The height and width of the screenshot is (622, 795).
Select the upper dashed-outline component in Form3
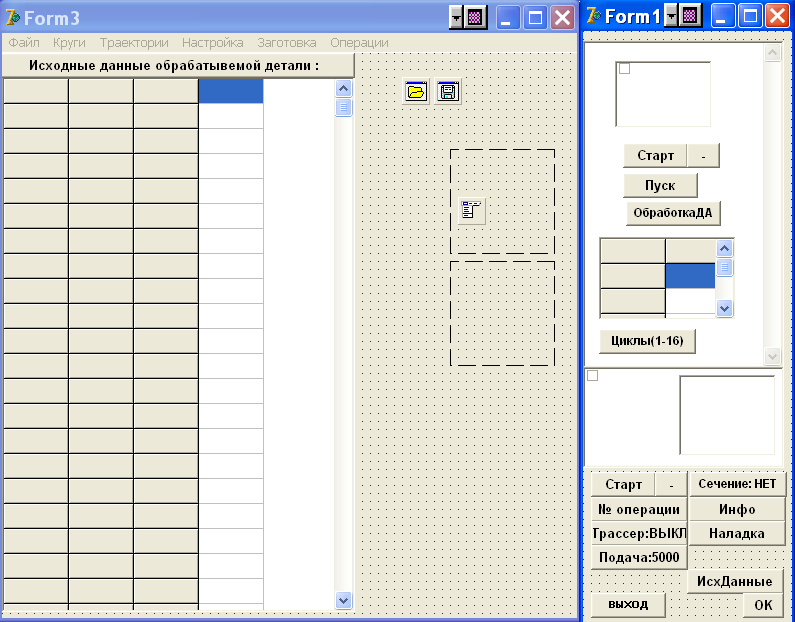pos(502,201)
